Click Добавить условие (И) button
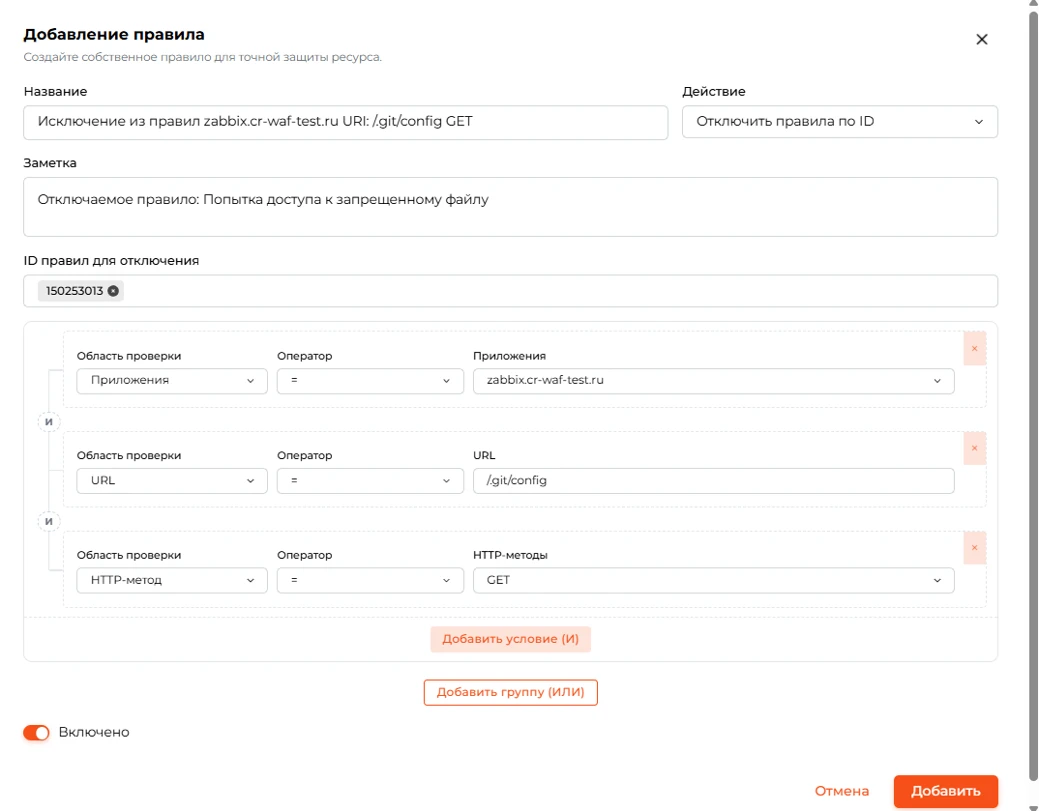 click(x=510, y=639)
